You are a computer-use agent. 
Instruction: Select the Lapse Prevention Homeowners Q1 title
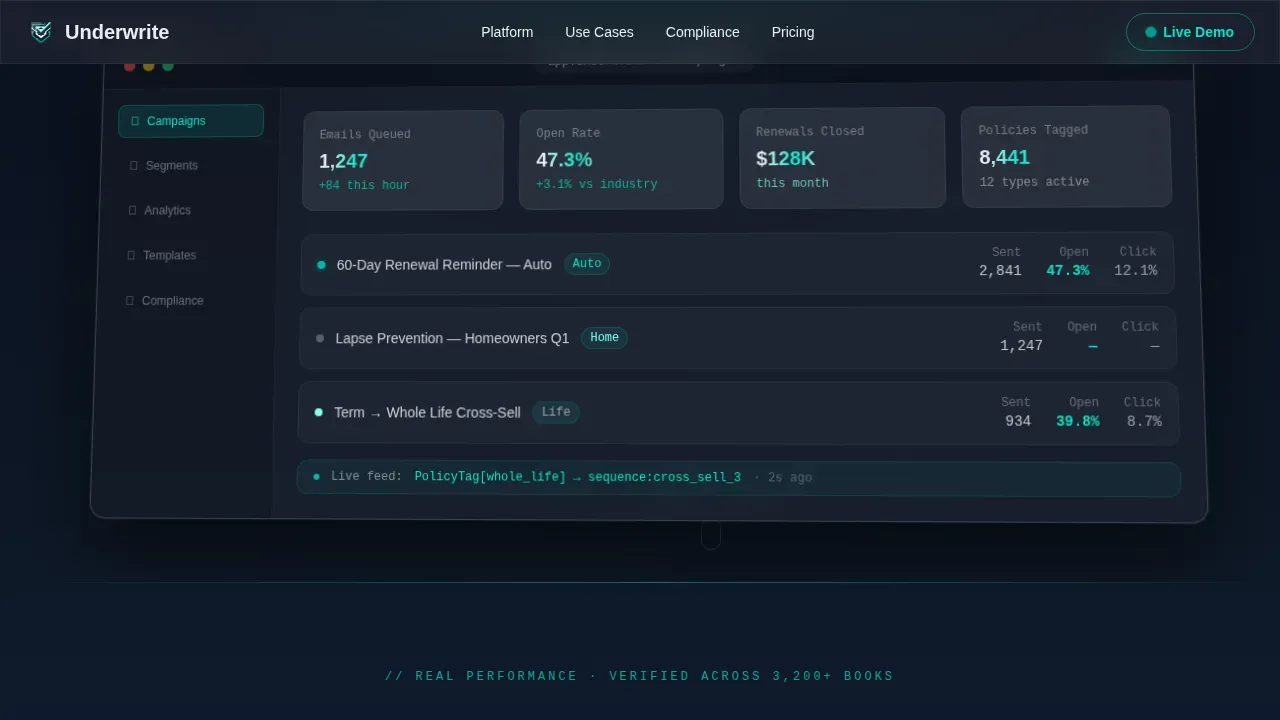(x=452, y=339)
